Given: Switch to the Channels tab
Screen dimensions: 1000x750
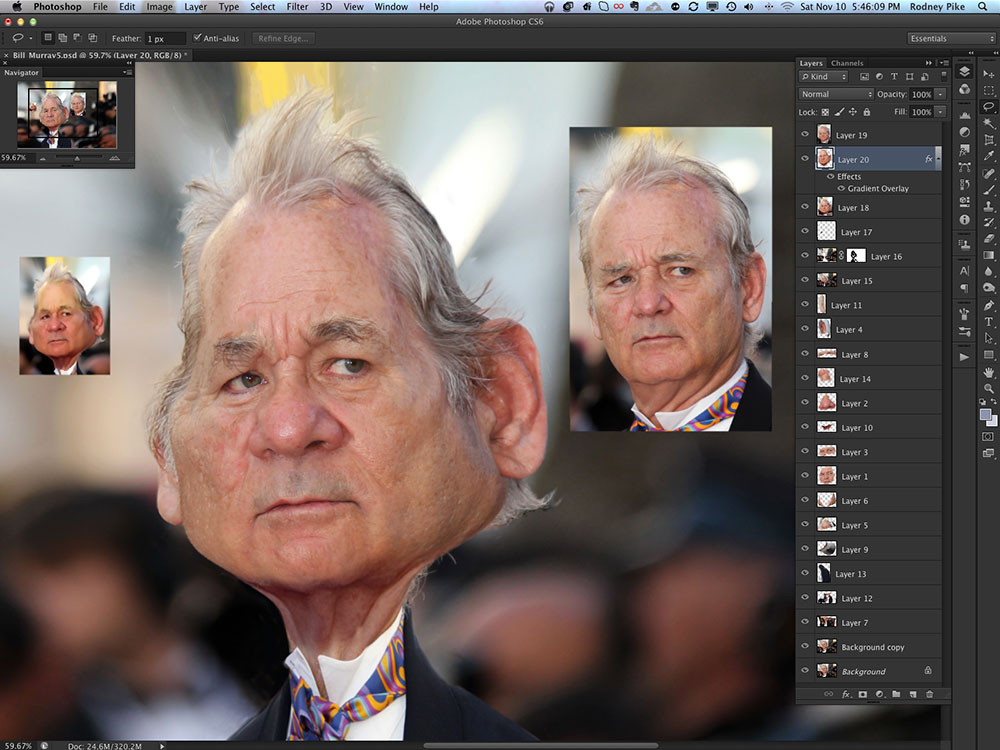Looking at the screenshot, I should point(847,62).
